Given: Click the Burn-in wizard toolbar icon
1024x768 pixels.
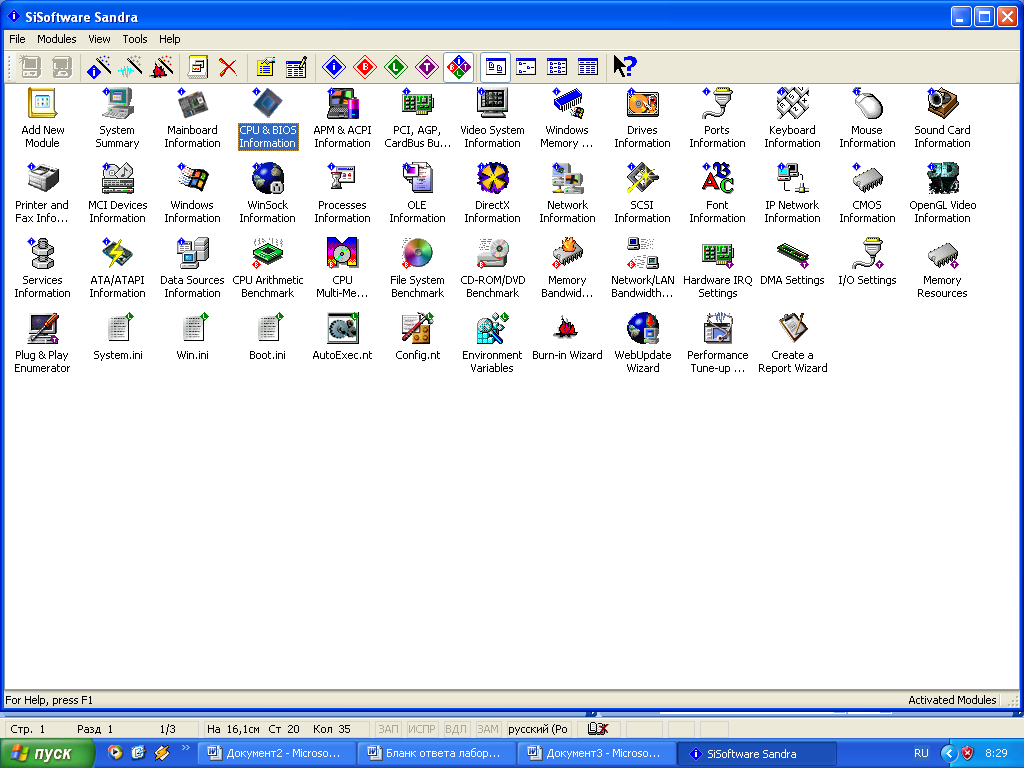Looking at the screenshot, I should [x=161, y=67].
